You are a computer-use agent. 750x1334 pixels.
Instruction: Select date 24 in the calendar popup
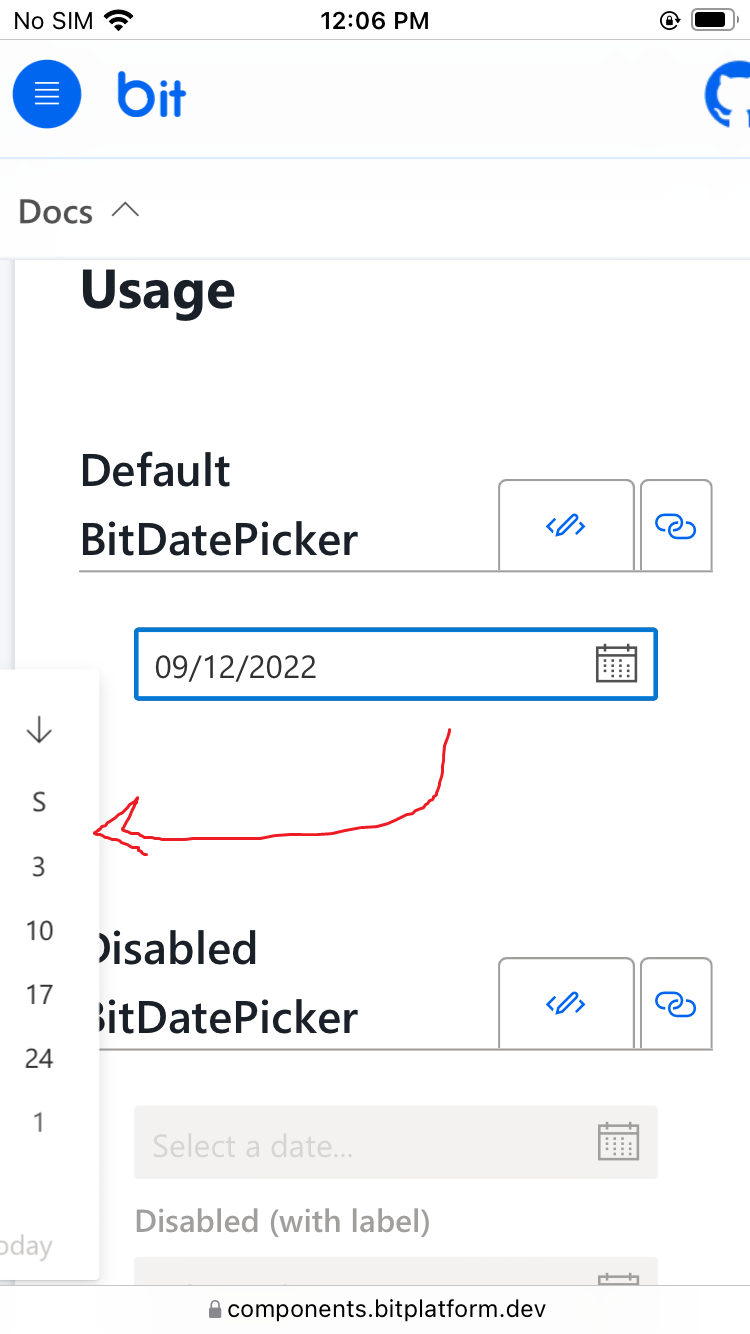point(38,1058)
